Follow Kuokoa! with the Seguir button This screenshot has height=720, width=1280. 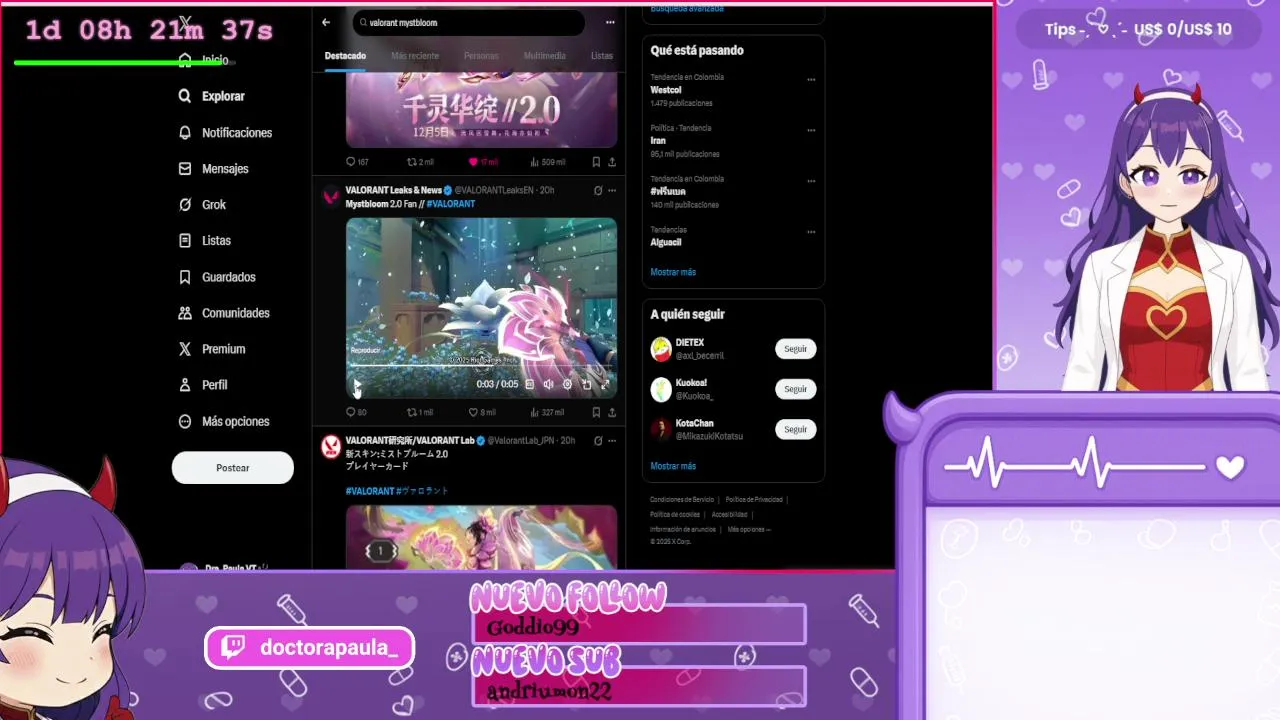tap(795, 389)
